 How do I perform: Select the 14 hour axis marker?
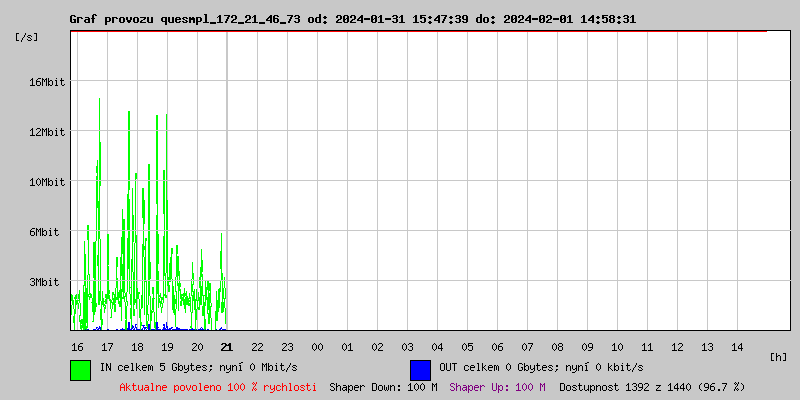click(x=737, y=347)
